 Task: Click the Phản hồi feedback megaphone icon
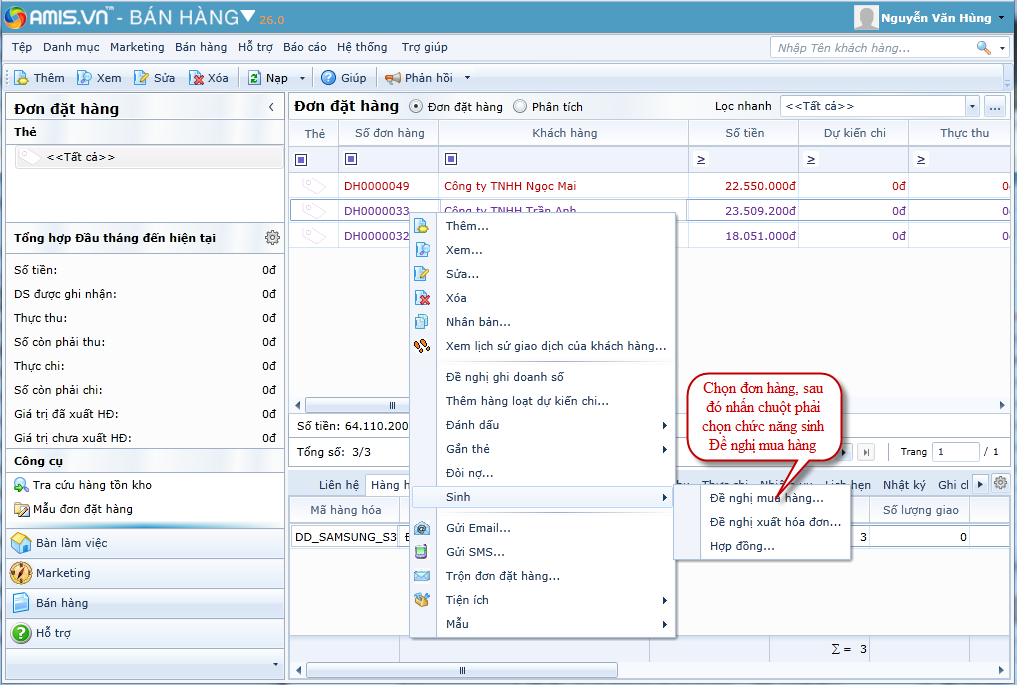click(x=393, y=78)
